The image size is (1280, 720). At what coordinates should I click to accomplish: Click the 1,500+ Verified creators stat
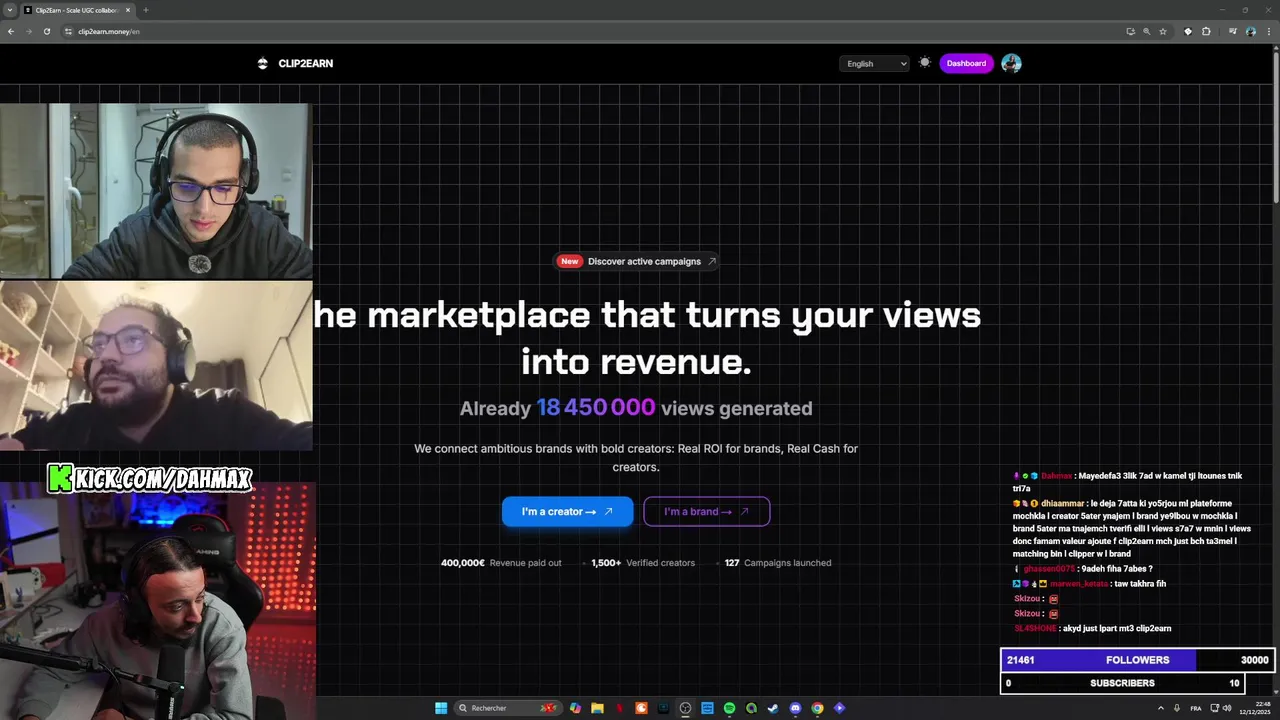click(x=643, y=563)
